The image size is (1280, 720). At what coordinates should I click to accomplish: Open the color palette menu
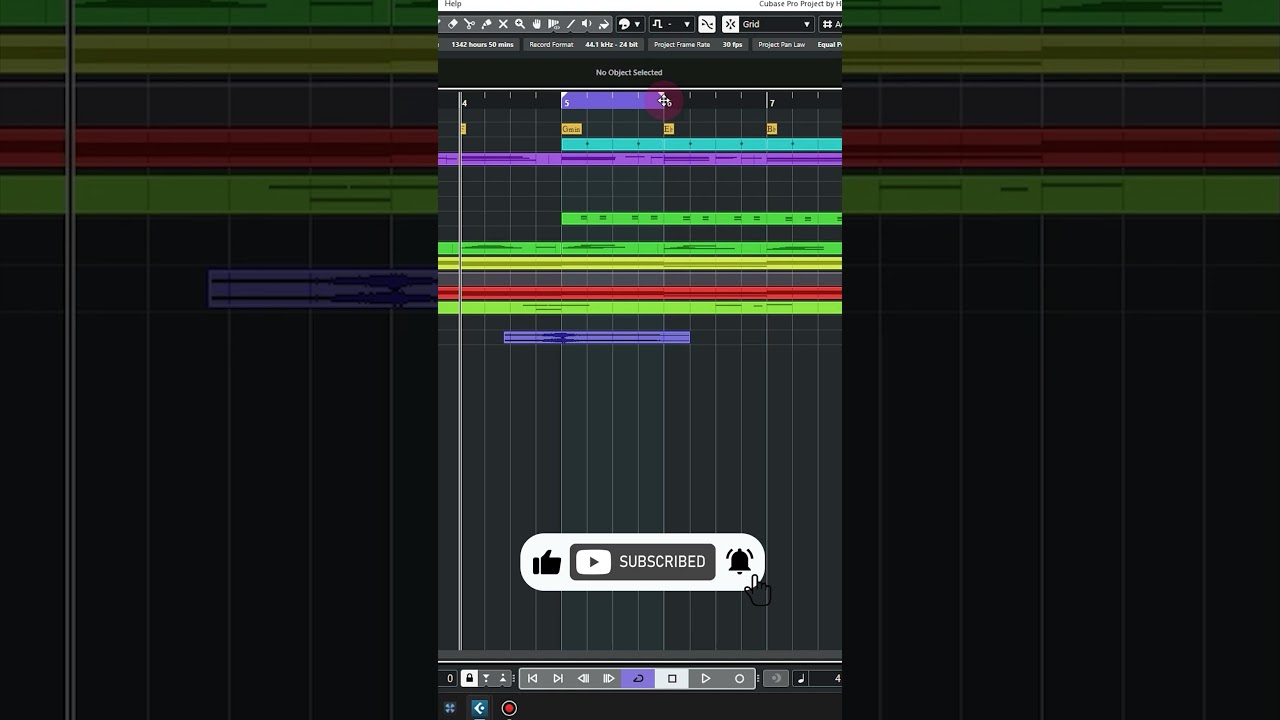[x=629, y=24]
